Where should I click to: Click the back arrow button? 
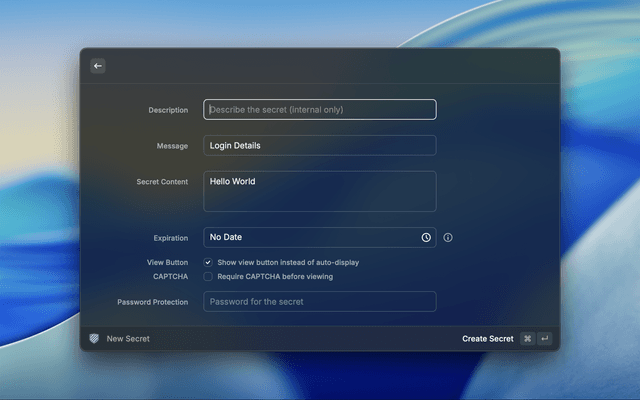click(98, 66)
